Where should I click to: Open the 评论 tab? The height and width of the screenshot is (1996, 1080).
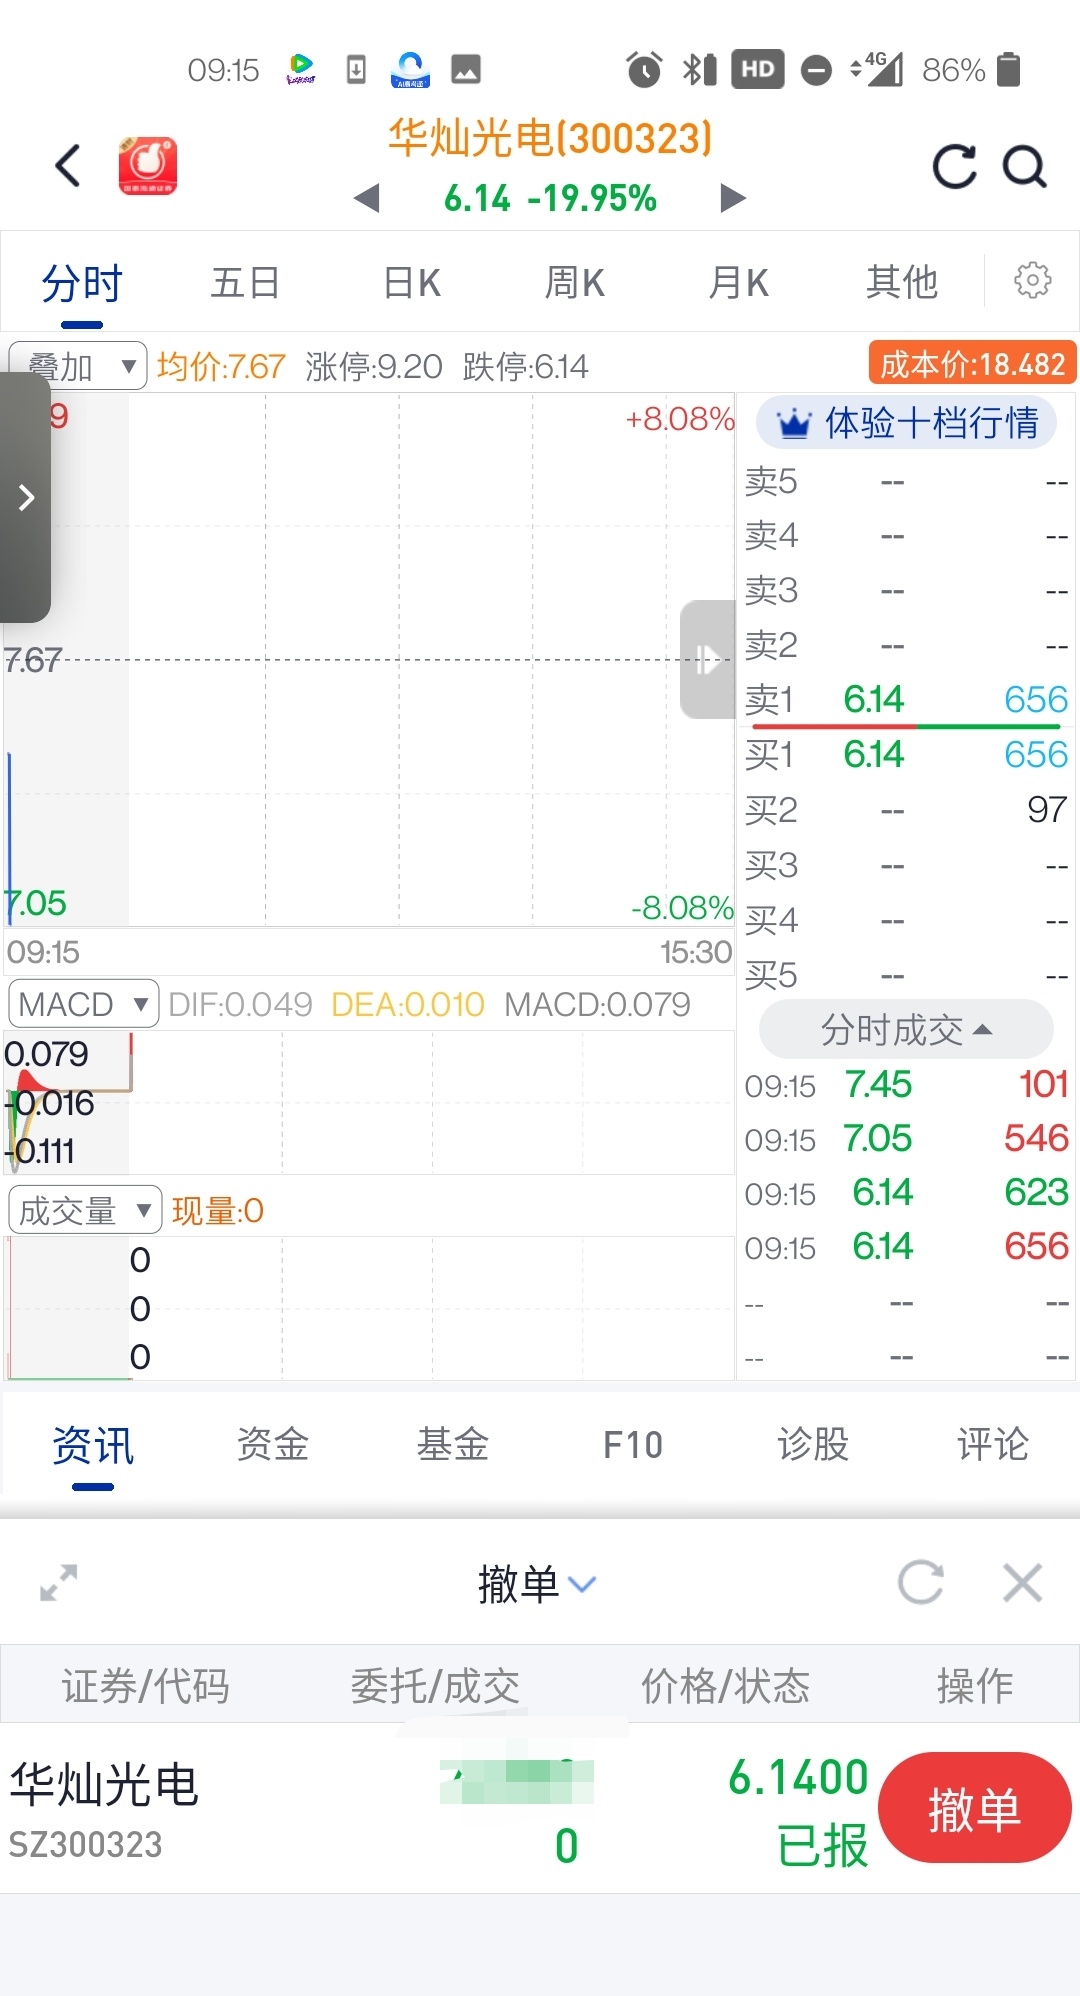click(993, 1445)
